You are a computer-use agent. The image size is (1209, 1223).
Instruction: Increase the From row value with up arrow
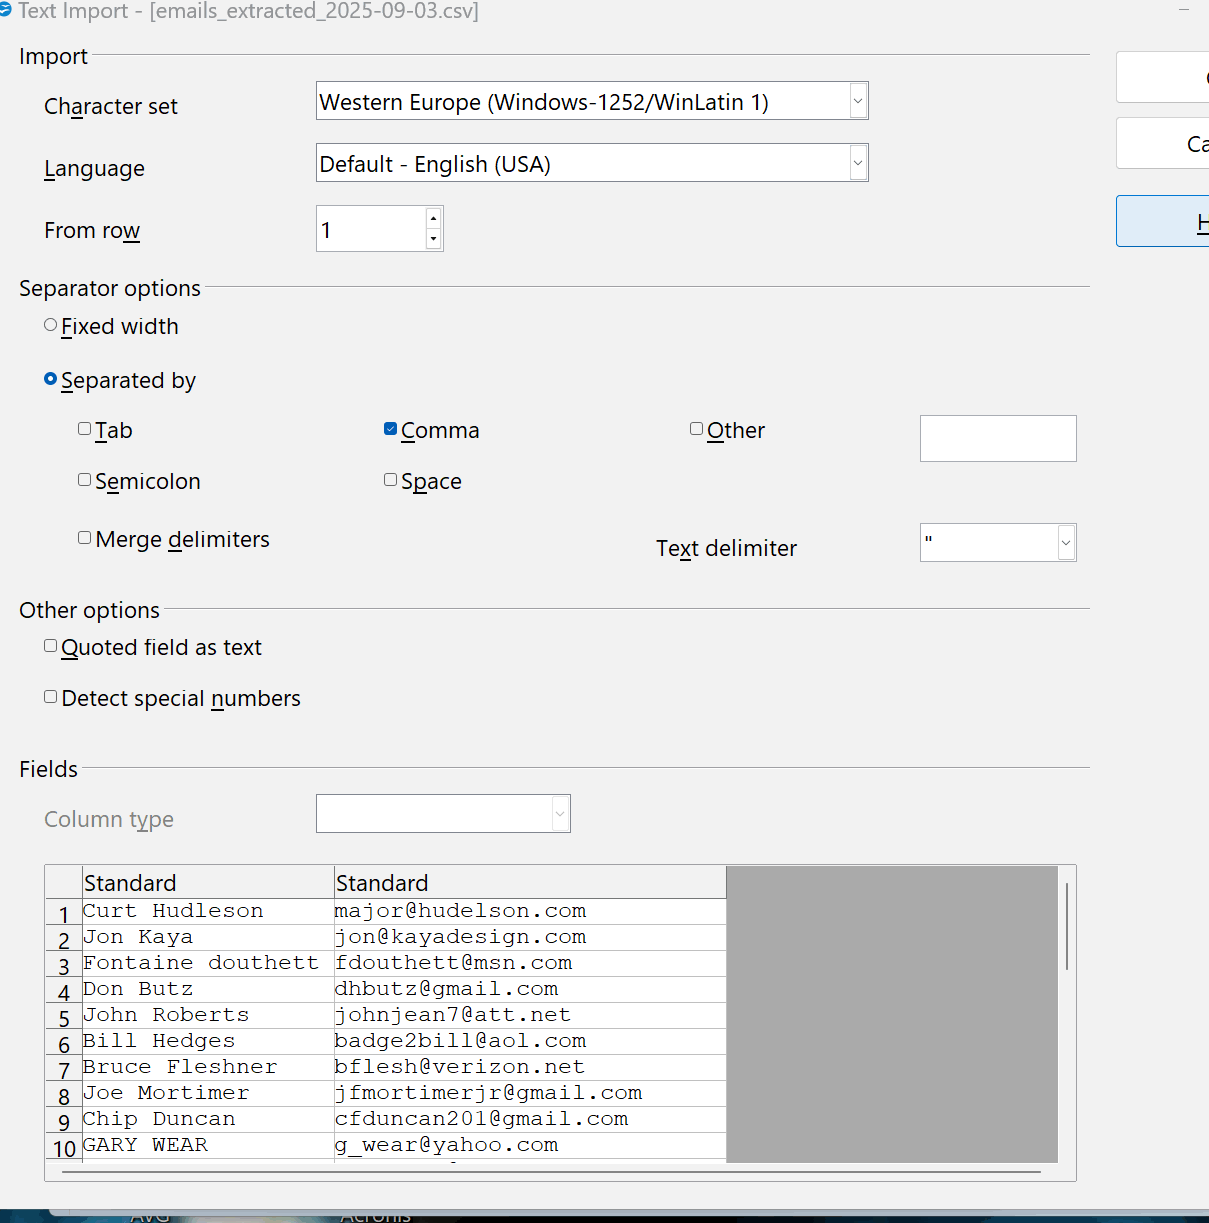(433, 218)
